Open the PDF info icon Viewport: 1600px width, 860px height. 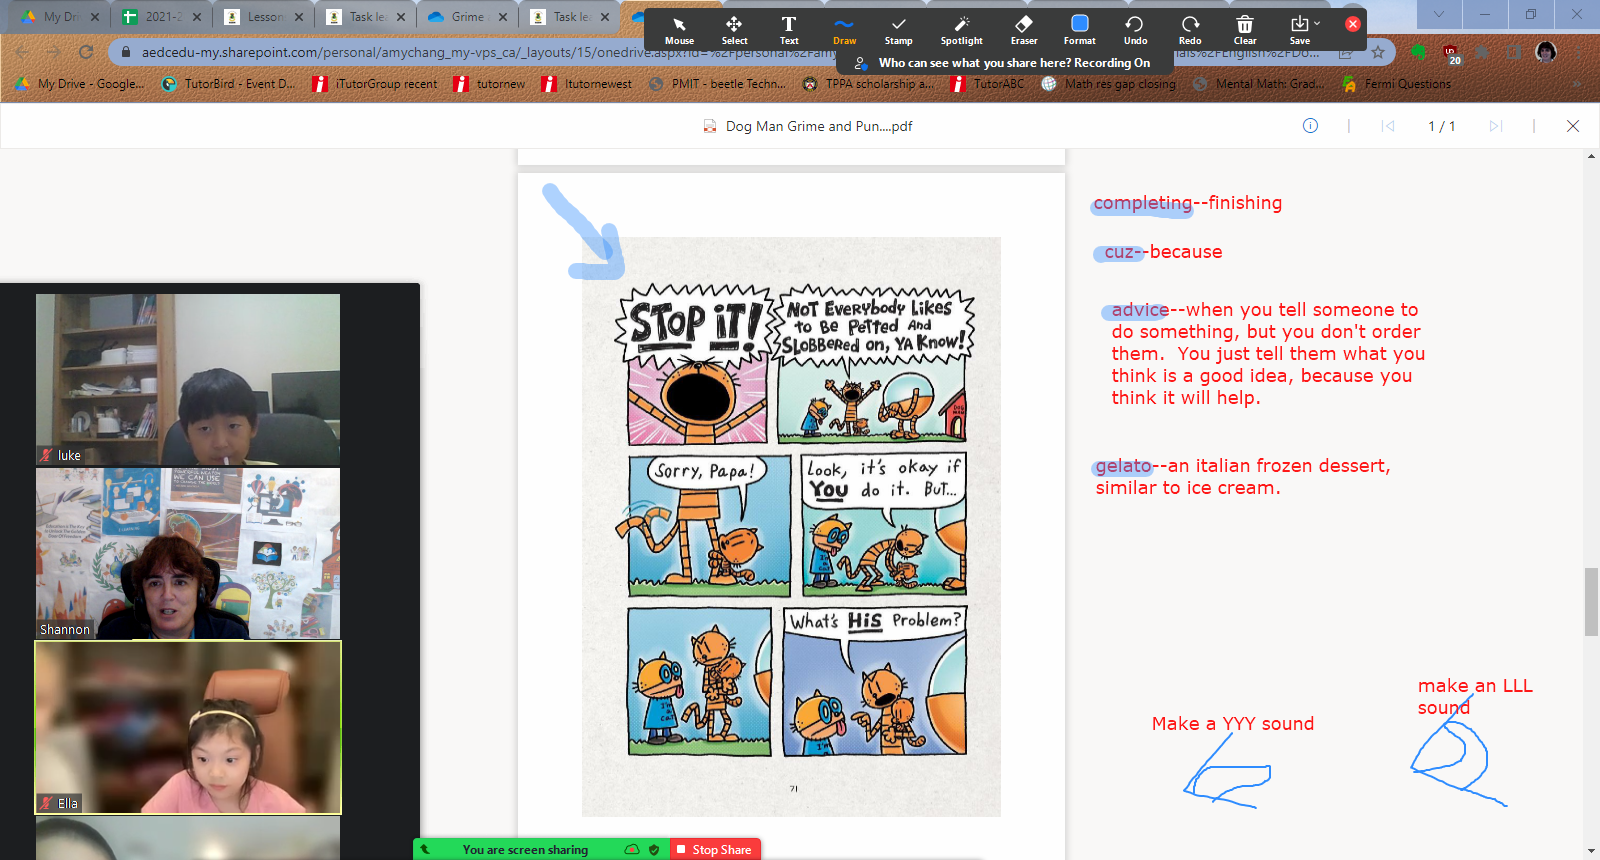1310,126
